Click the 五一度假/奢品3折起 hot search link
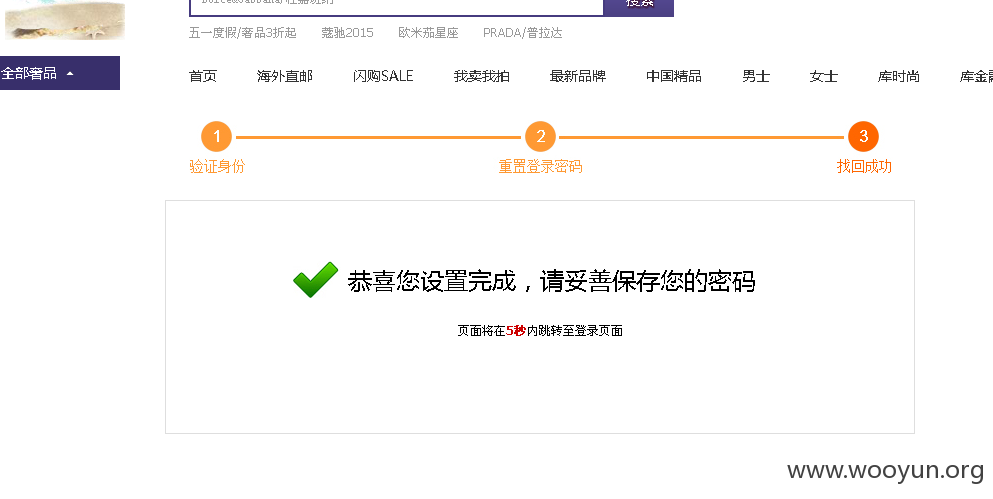This screenshot has height=499, width=993. point(243,33)
